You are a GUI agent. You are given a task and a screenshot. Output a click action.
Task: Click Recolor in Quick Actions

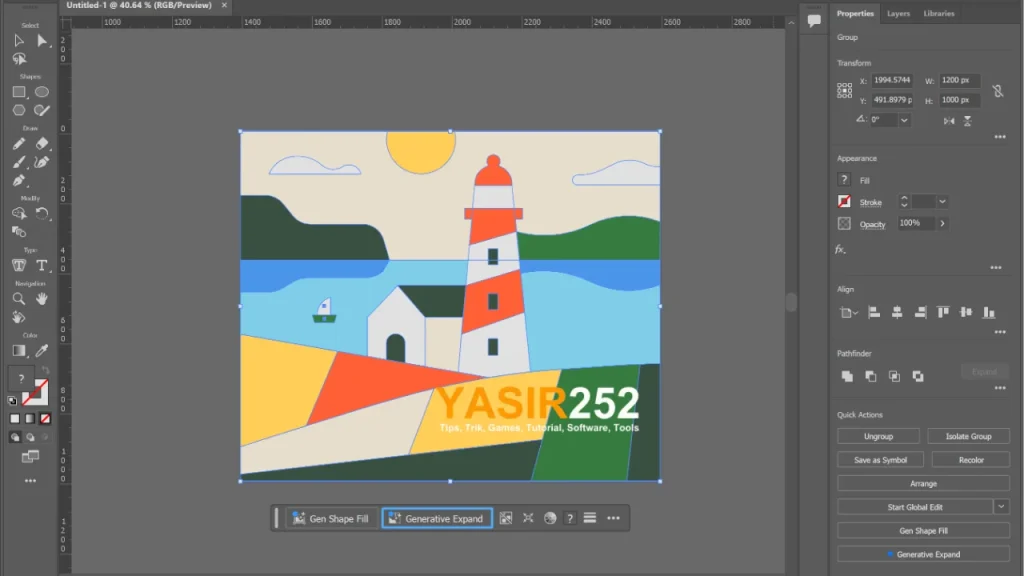point(971,460)
